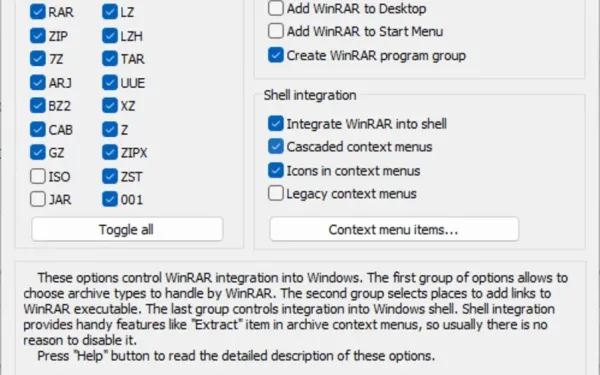Toggle the ZST checkbox
The width and height of the screenshot is (600, 375).
(x=110, y=176)
